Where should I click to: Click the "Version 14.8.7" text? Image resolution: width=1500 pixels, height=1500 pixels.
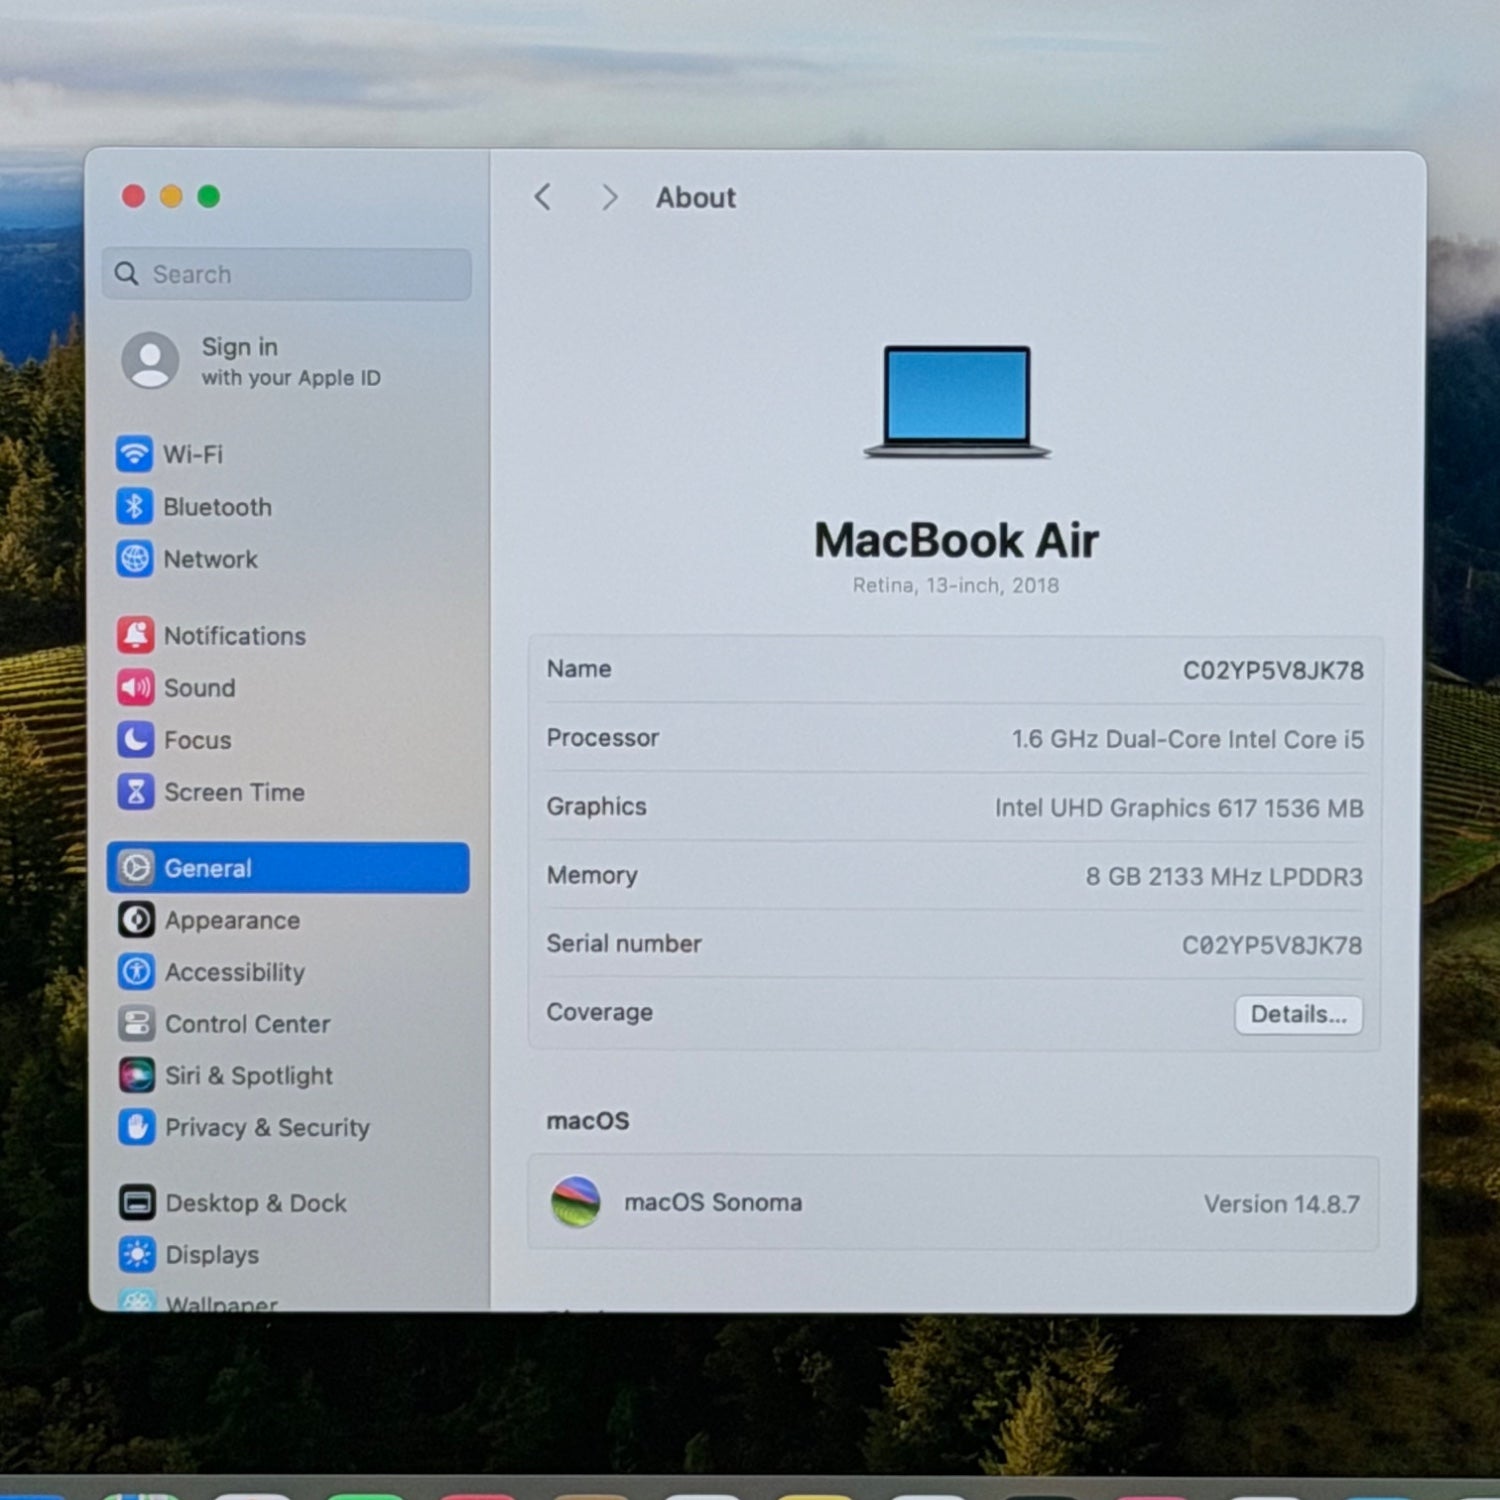[x=1282, y=1205]
